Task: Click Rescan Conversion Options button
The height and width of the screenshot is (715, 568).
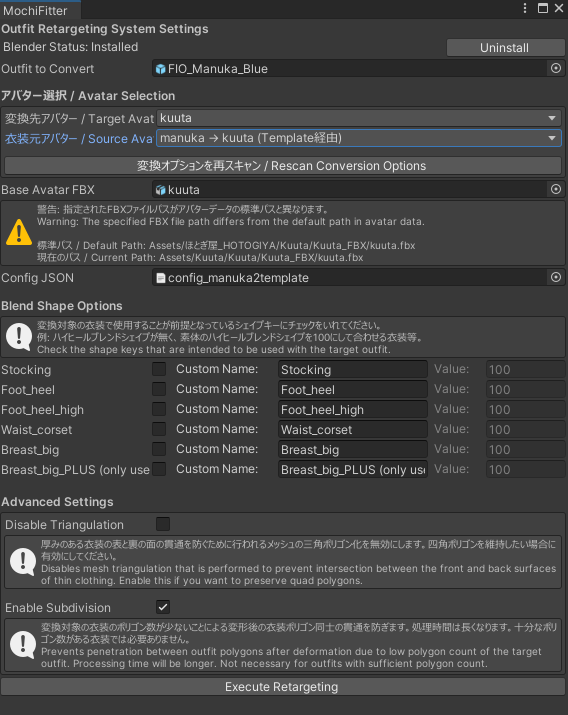Action: click(x=283, y=166)
